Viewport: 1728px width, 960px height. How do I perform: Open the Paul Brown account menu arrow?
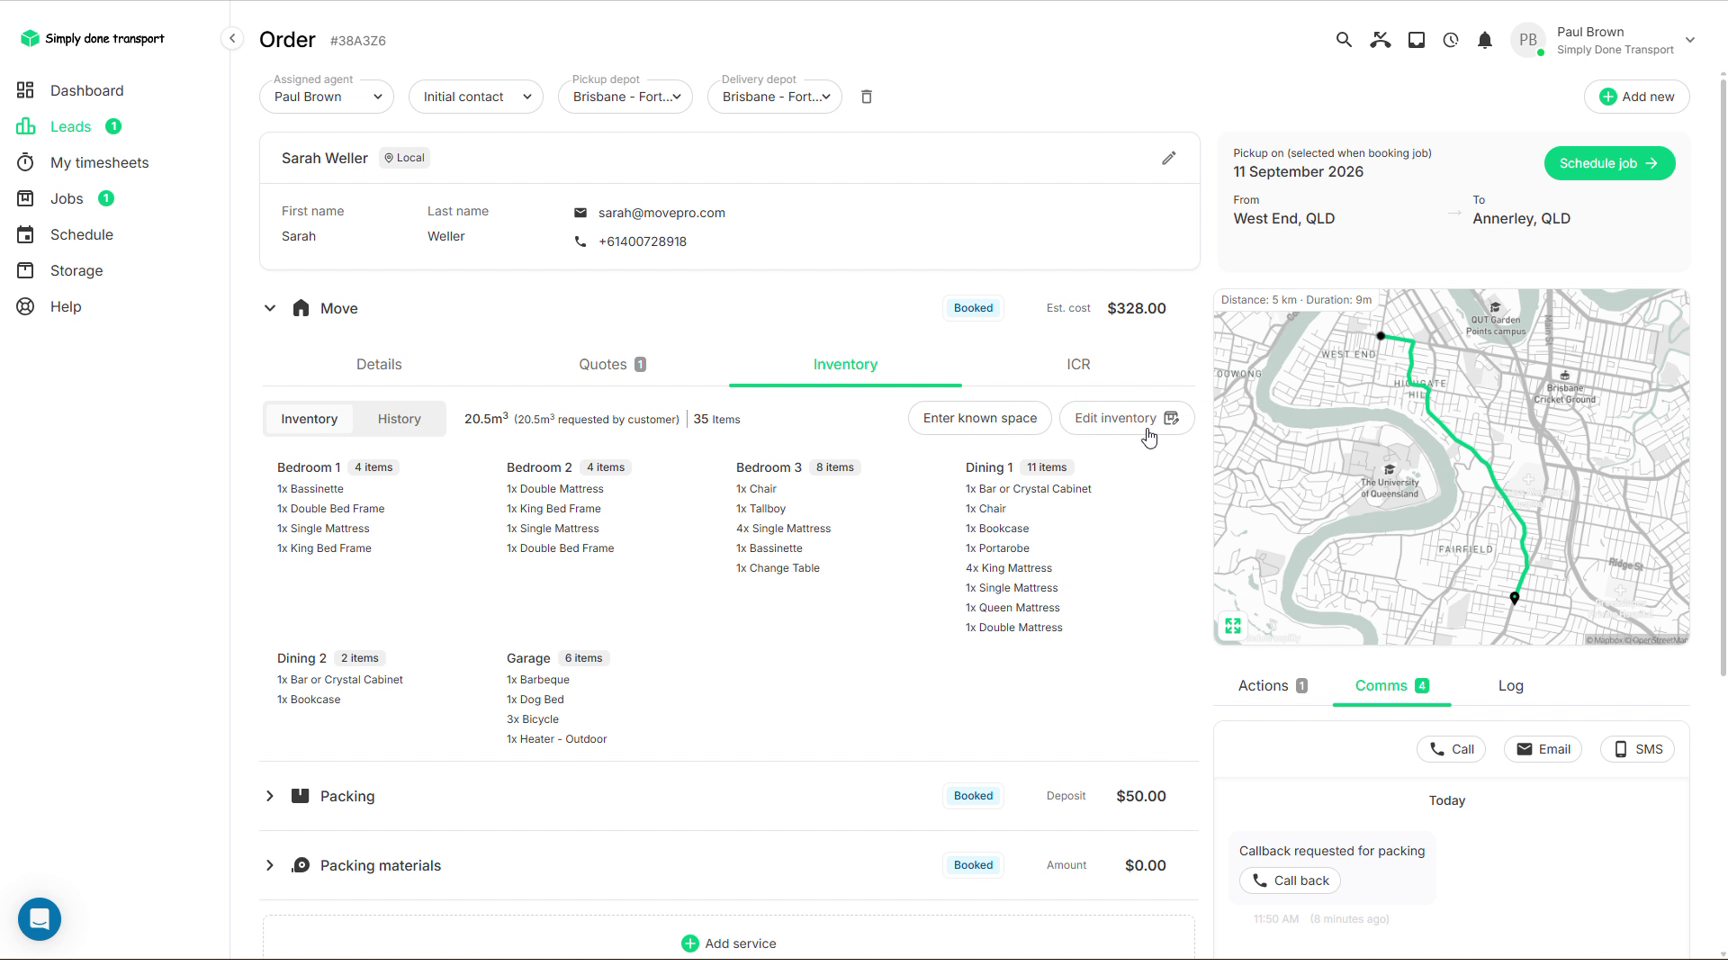click(x=1690, y=40)
